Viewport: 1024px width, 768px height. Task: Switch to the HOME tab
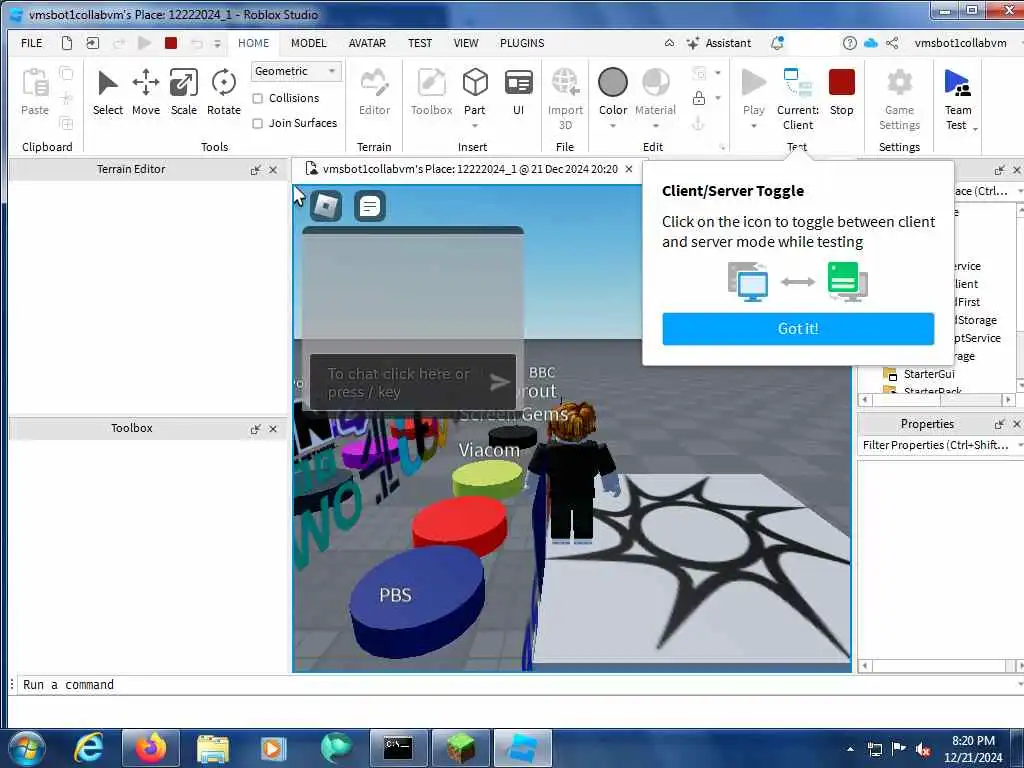tap(253, 43)
